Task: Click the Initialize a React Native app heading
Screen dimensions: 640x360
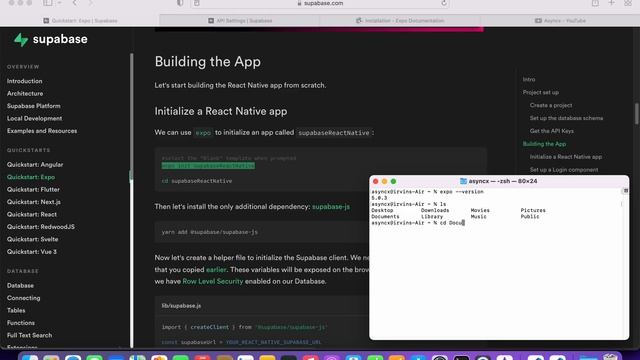Action: tap(220, 111)
